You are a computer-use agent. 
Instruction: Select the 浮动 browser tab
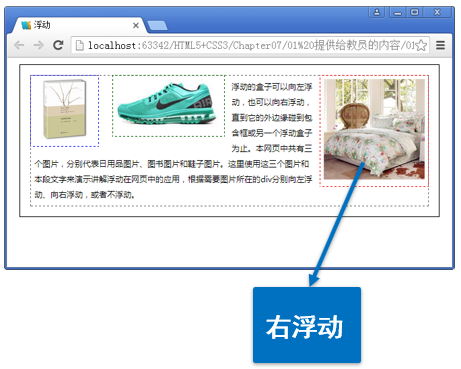79,25
